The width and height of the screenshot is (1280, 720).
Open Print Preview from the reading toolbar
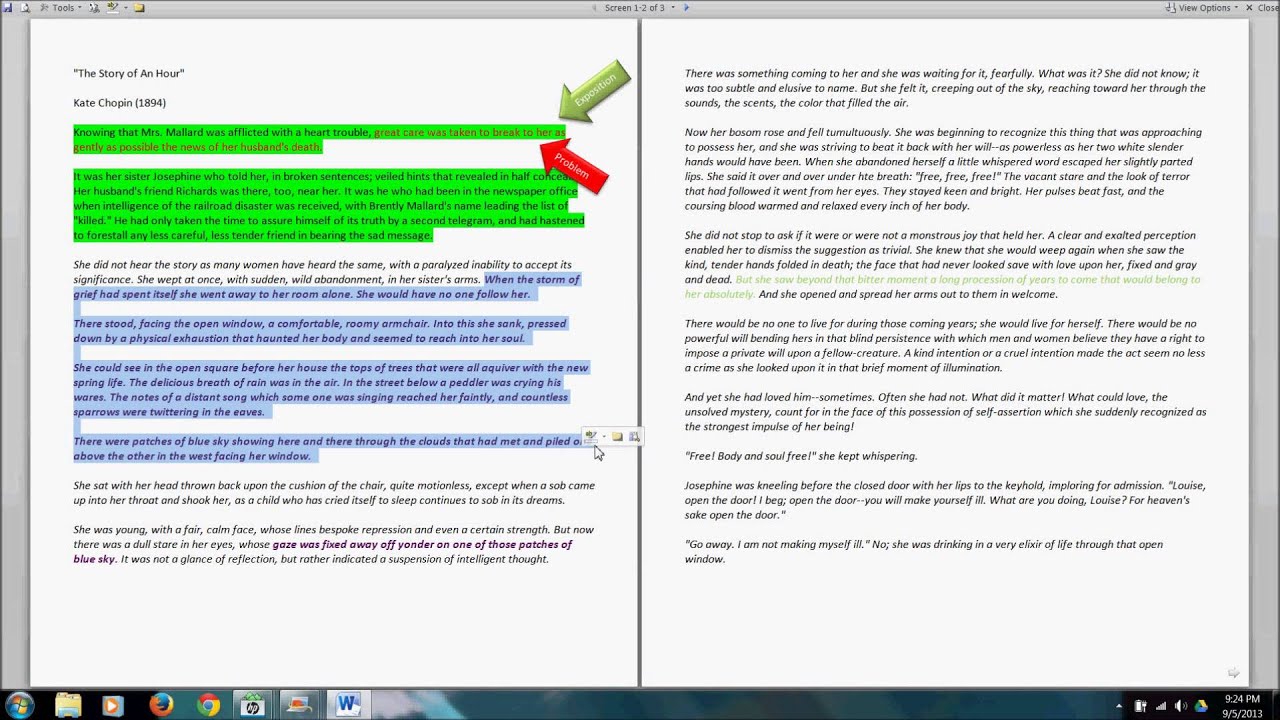coord(25,8)
